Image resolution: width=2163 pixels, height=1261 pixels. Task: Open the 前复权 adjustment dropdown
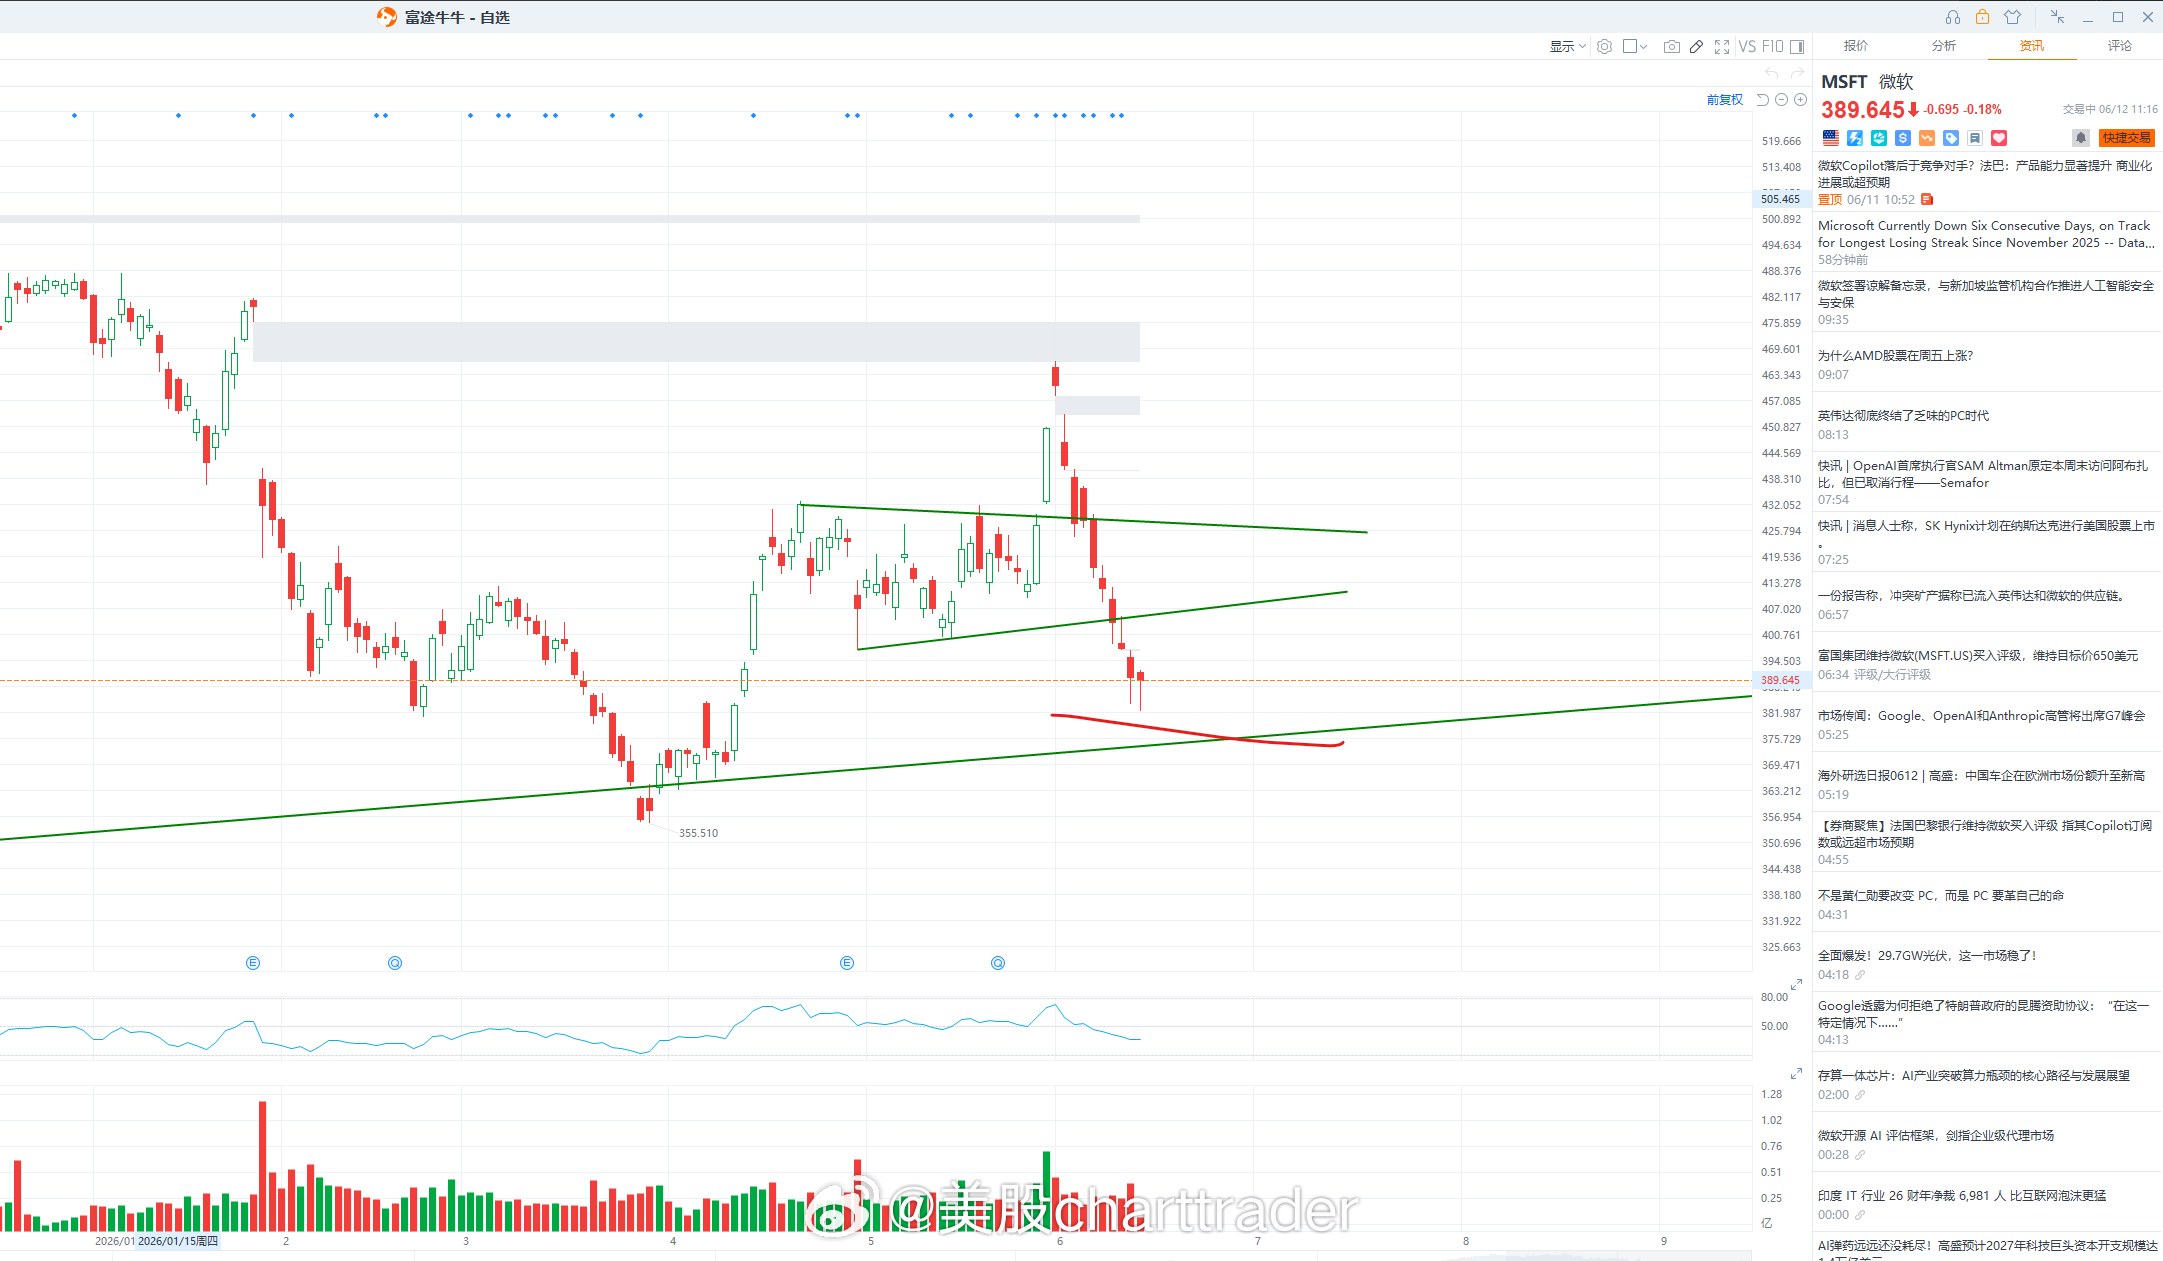pos(1725,99)
